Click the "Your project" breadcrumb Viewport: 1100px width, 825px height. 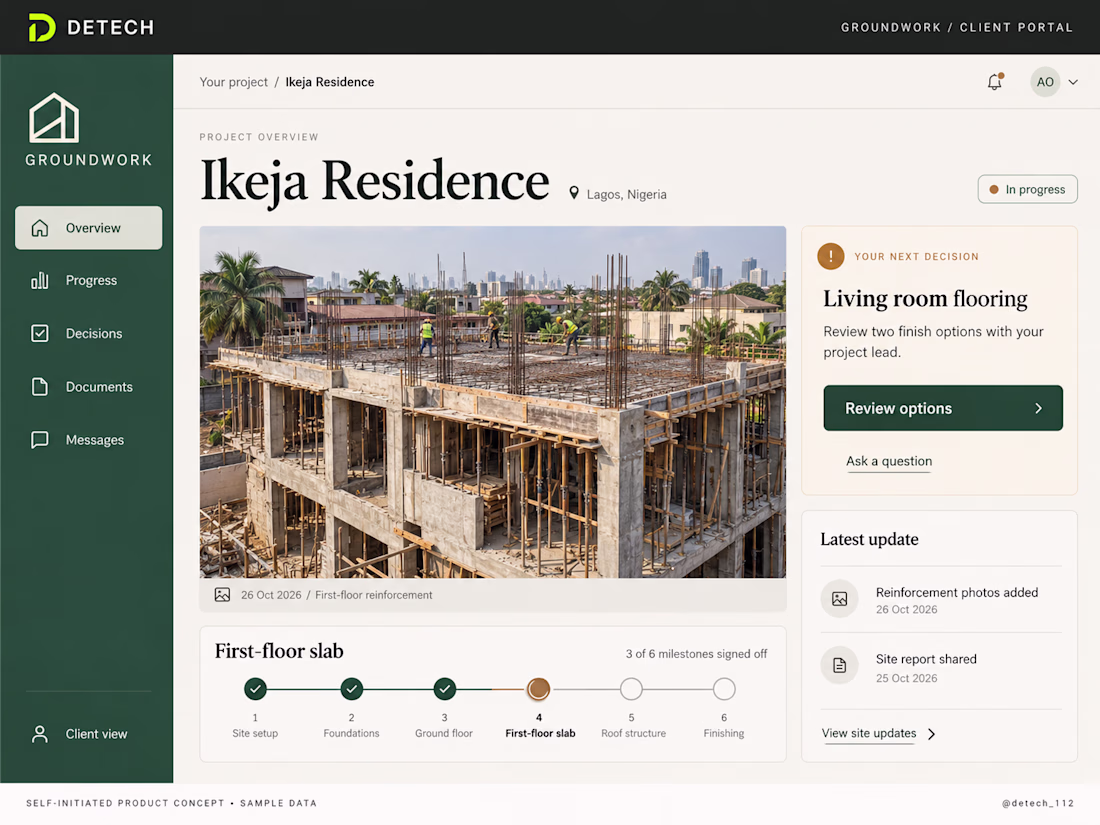(x=234, y=82)
